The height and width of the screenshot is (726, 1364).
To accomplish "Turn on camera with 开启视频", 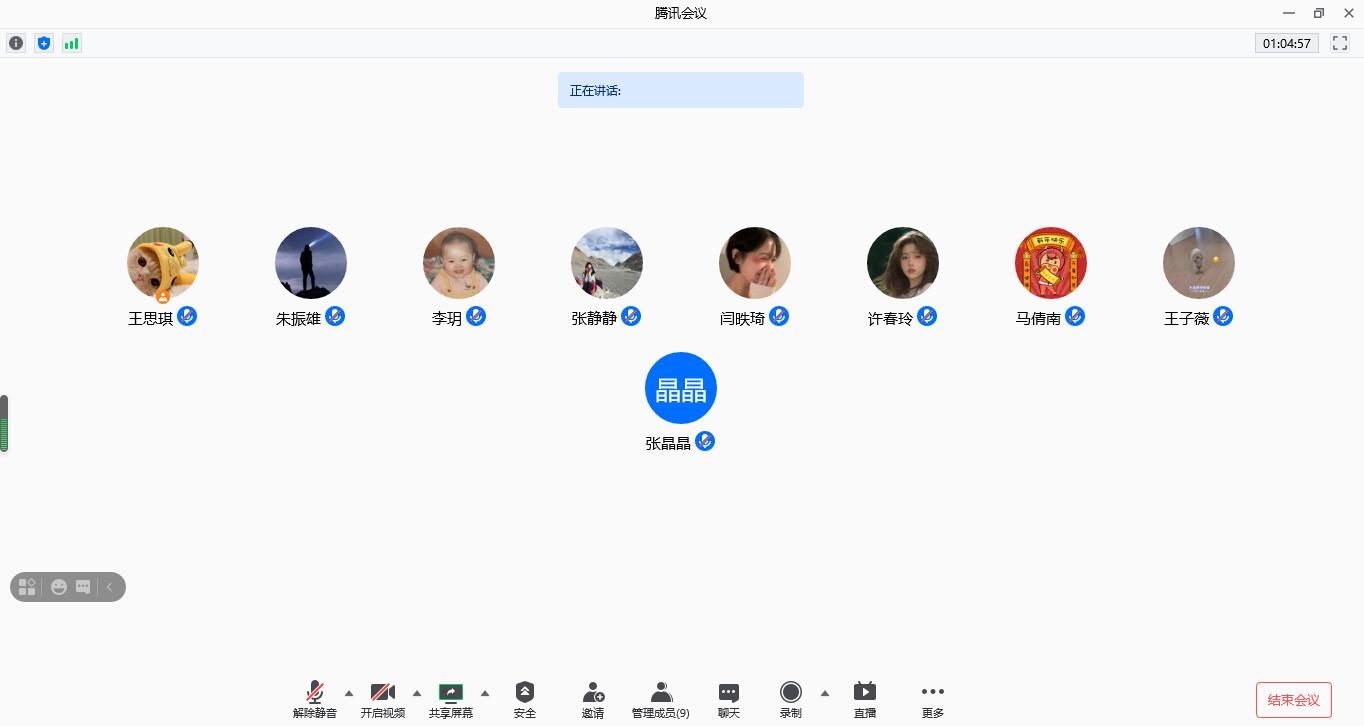I will pyautogui.click(x=383, y=699).
